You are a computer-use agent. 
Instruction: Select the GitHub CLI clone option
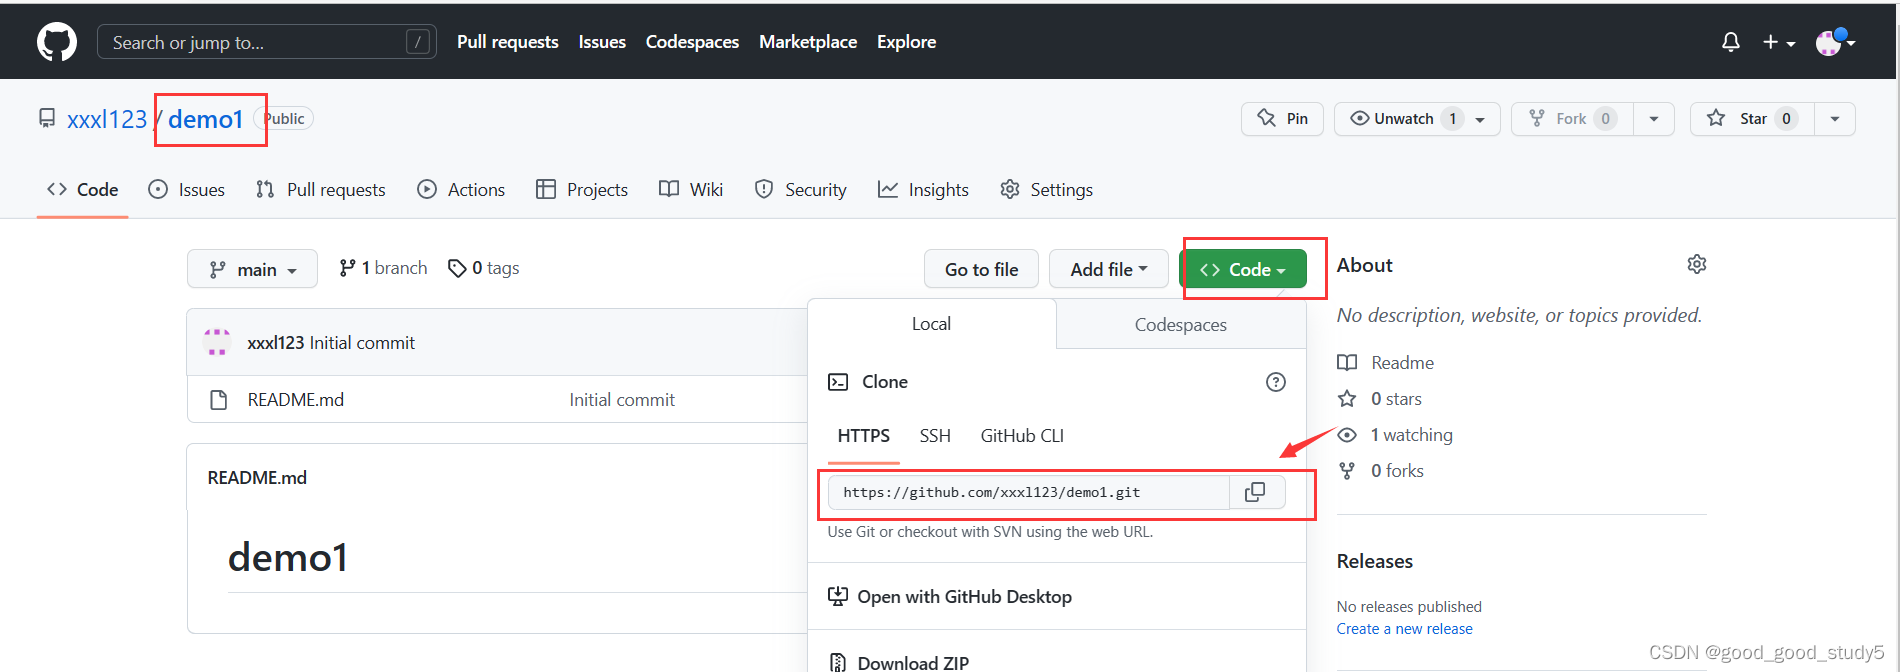click(x=1022, y=436)
